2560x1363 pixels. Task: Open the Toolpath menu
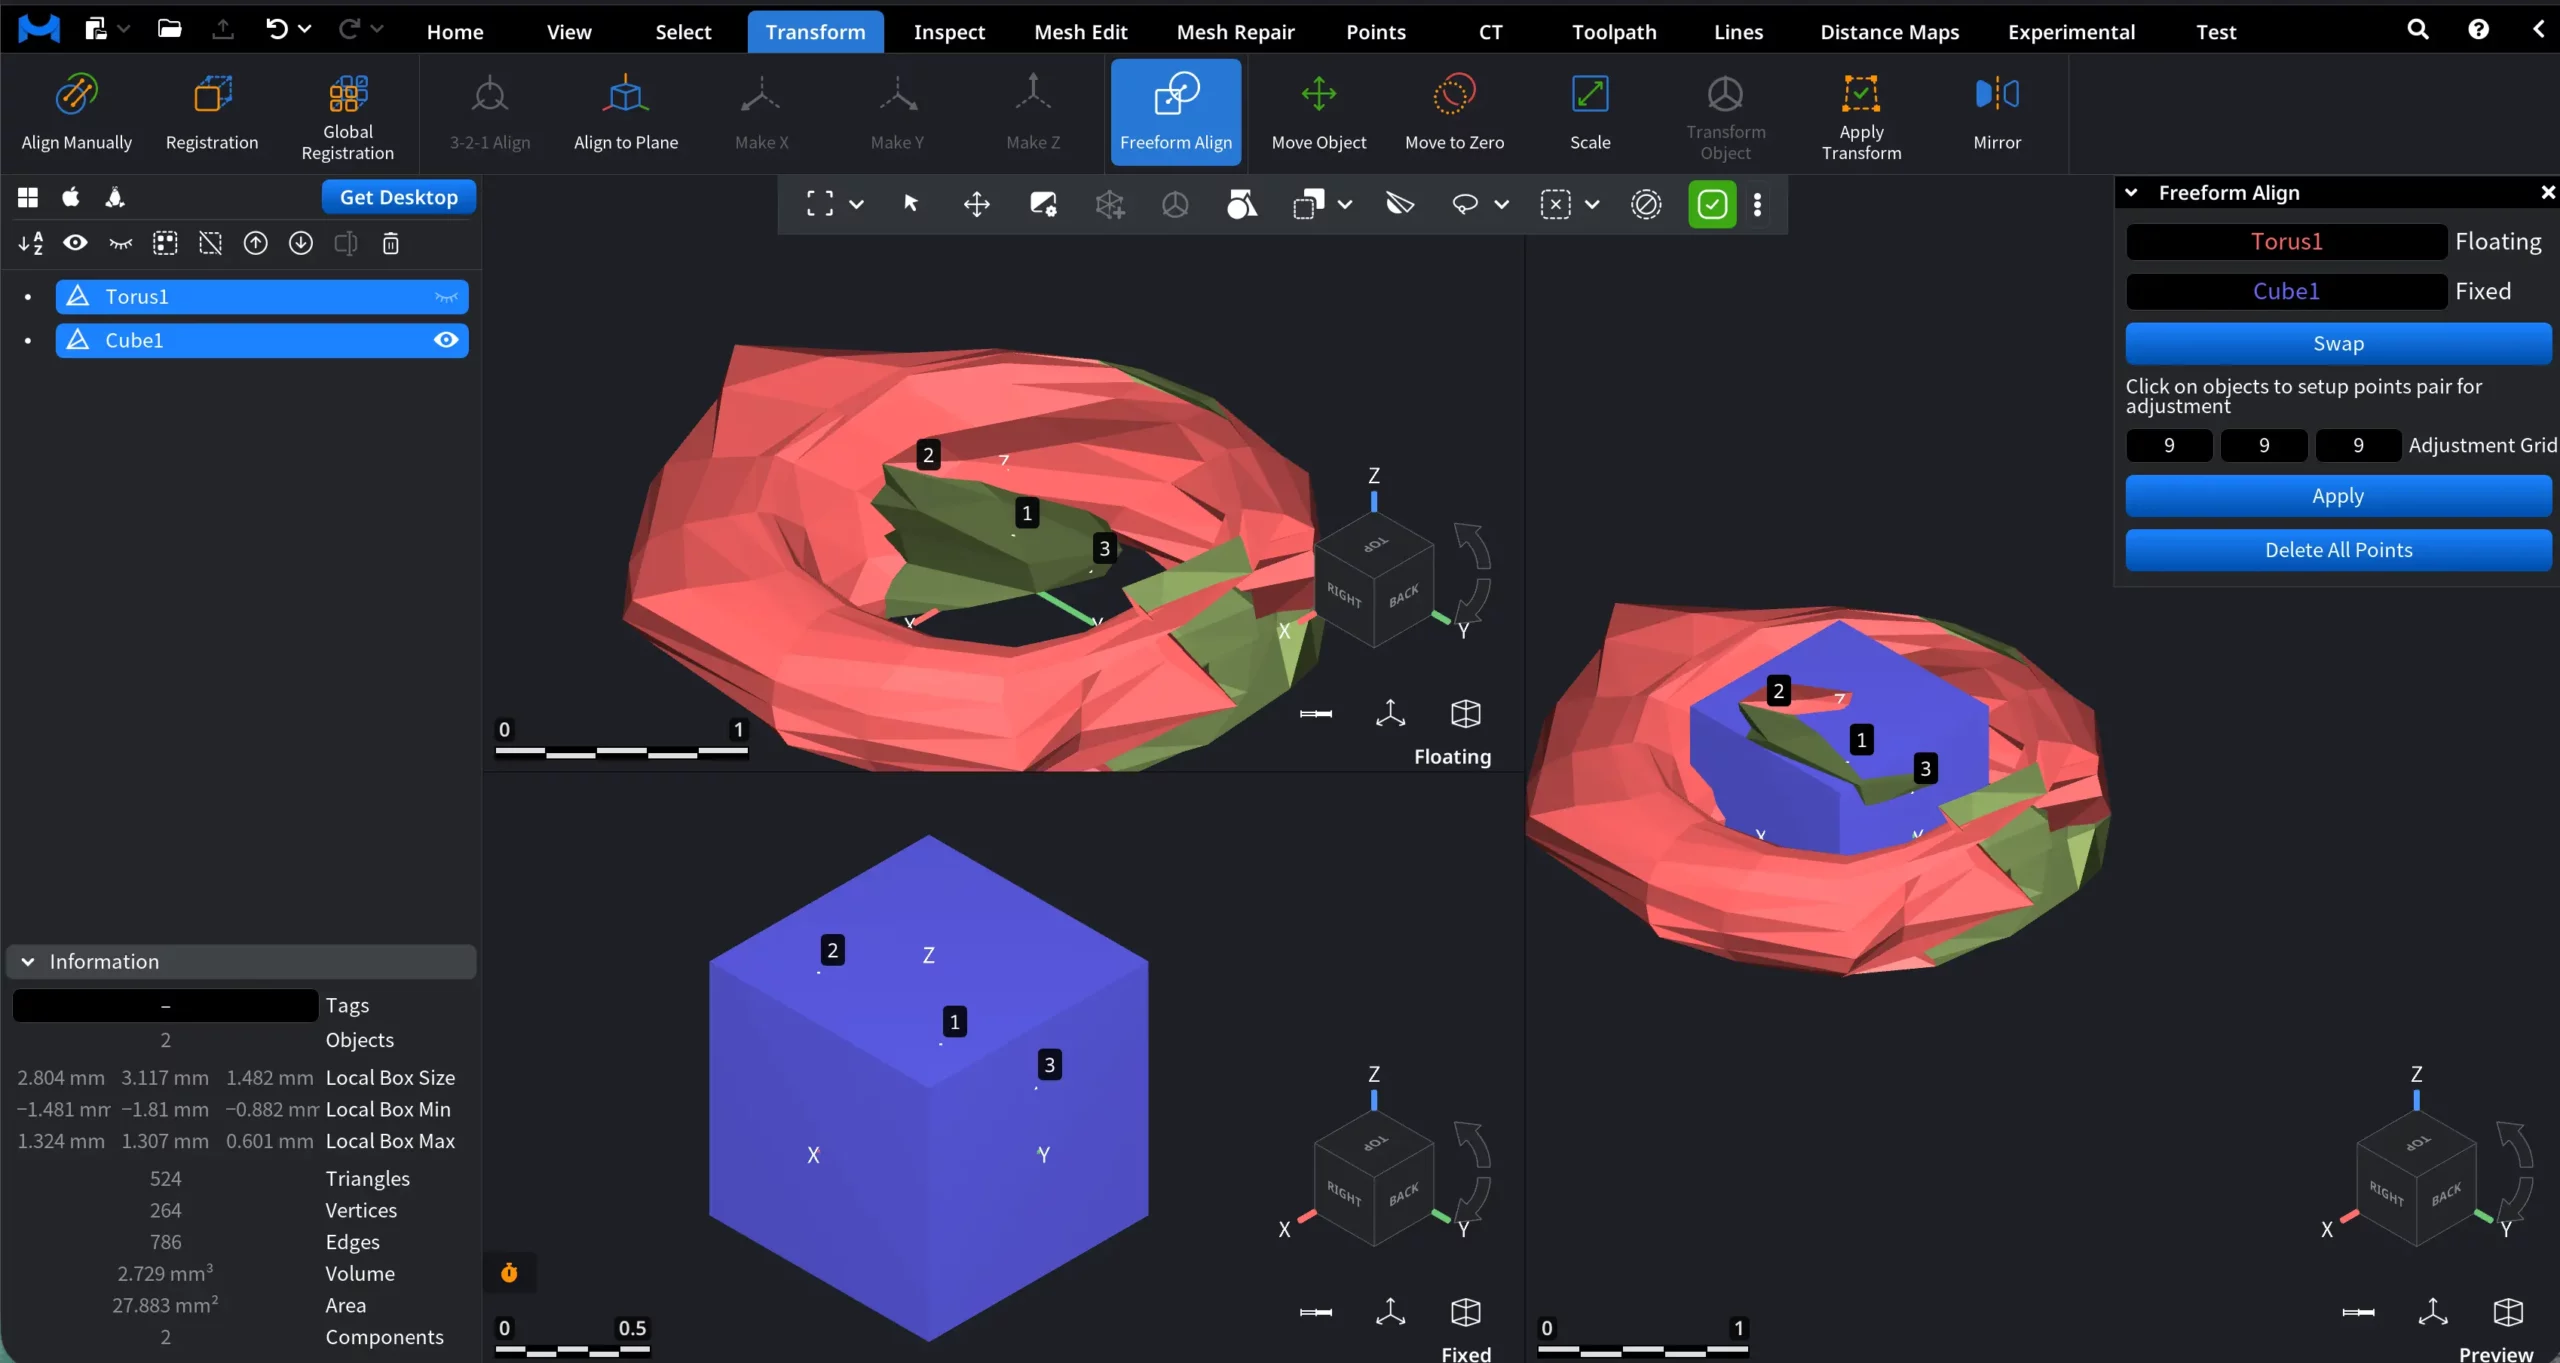coord(1613,31)
